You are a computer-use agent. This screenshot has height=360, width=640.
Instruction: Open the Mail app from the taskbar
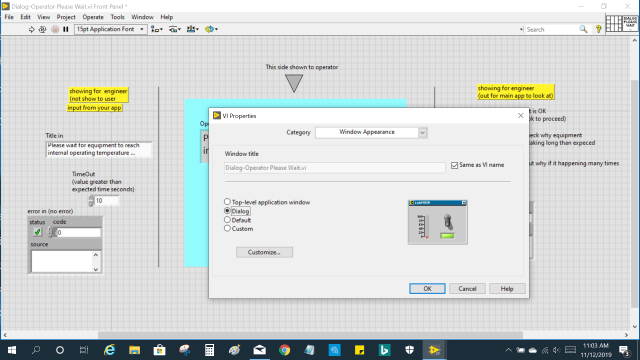coord(260,350)
